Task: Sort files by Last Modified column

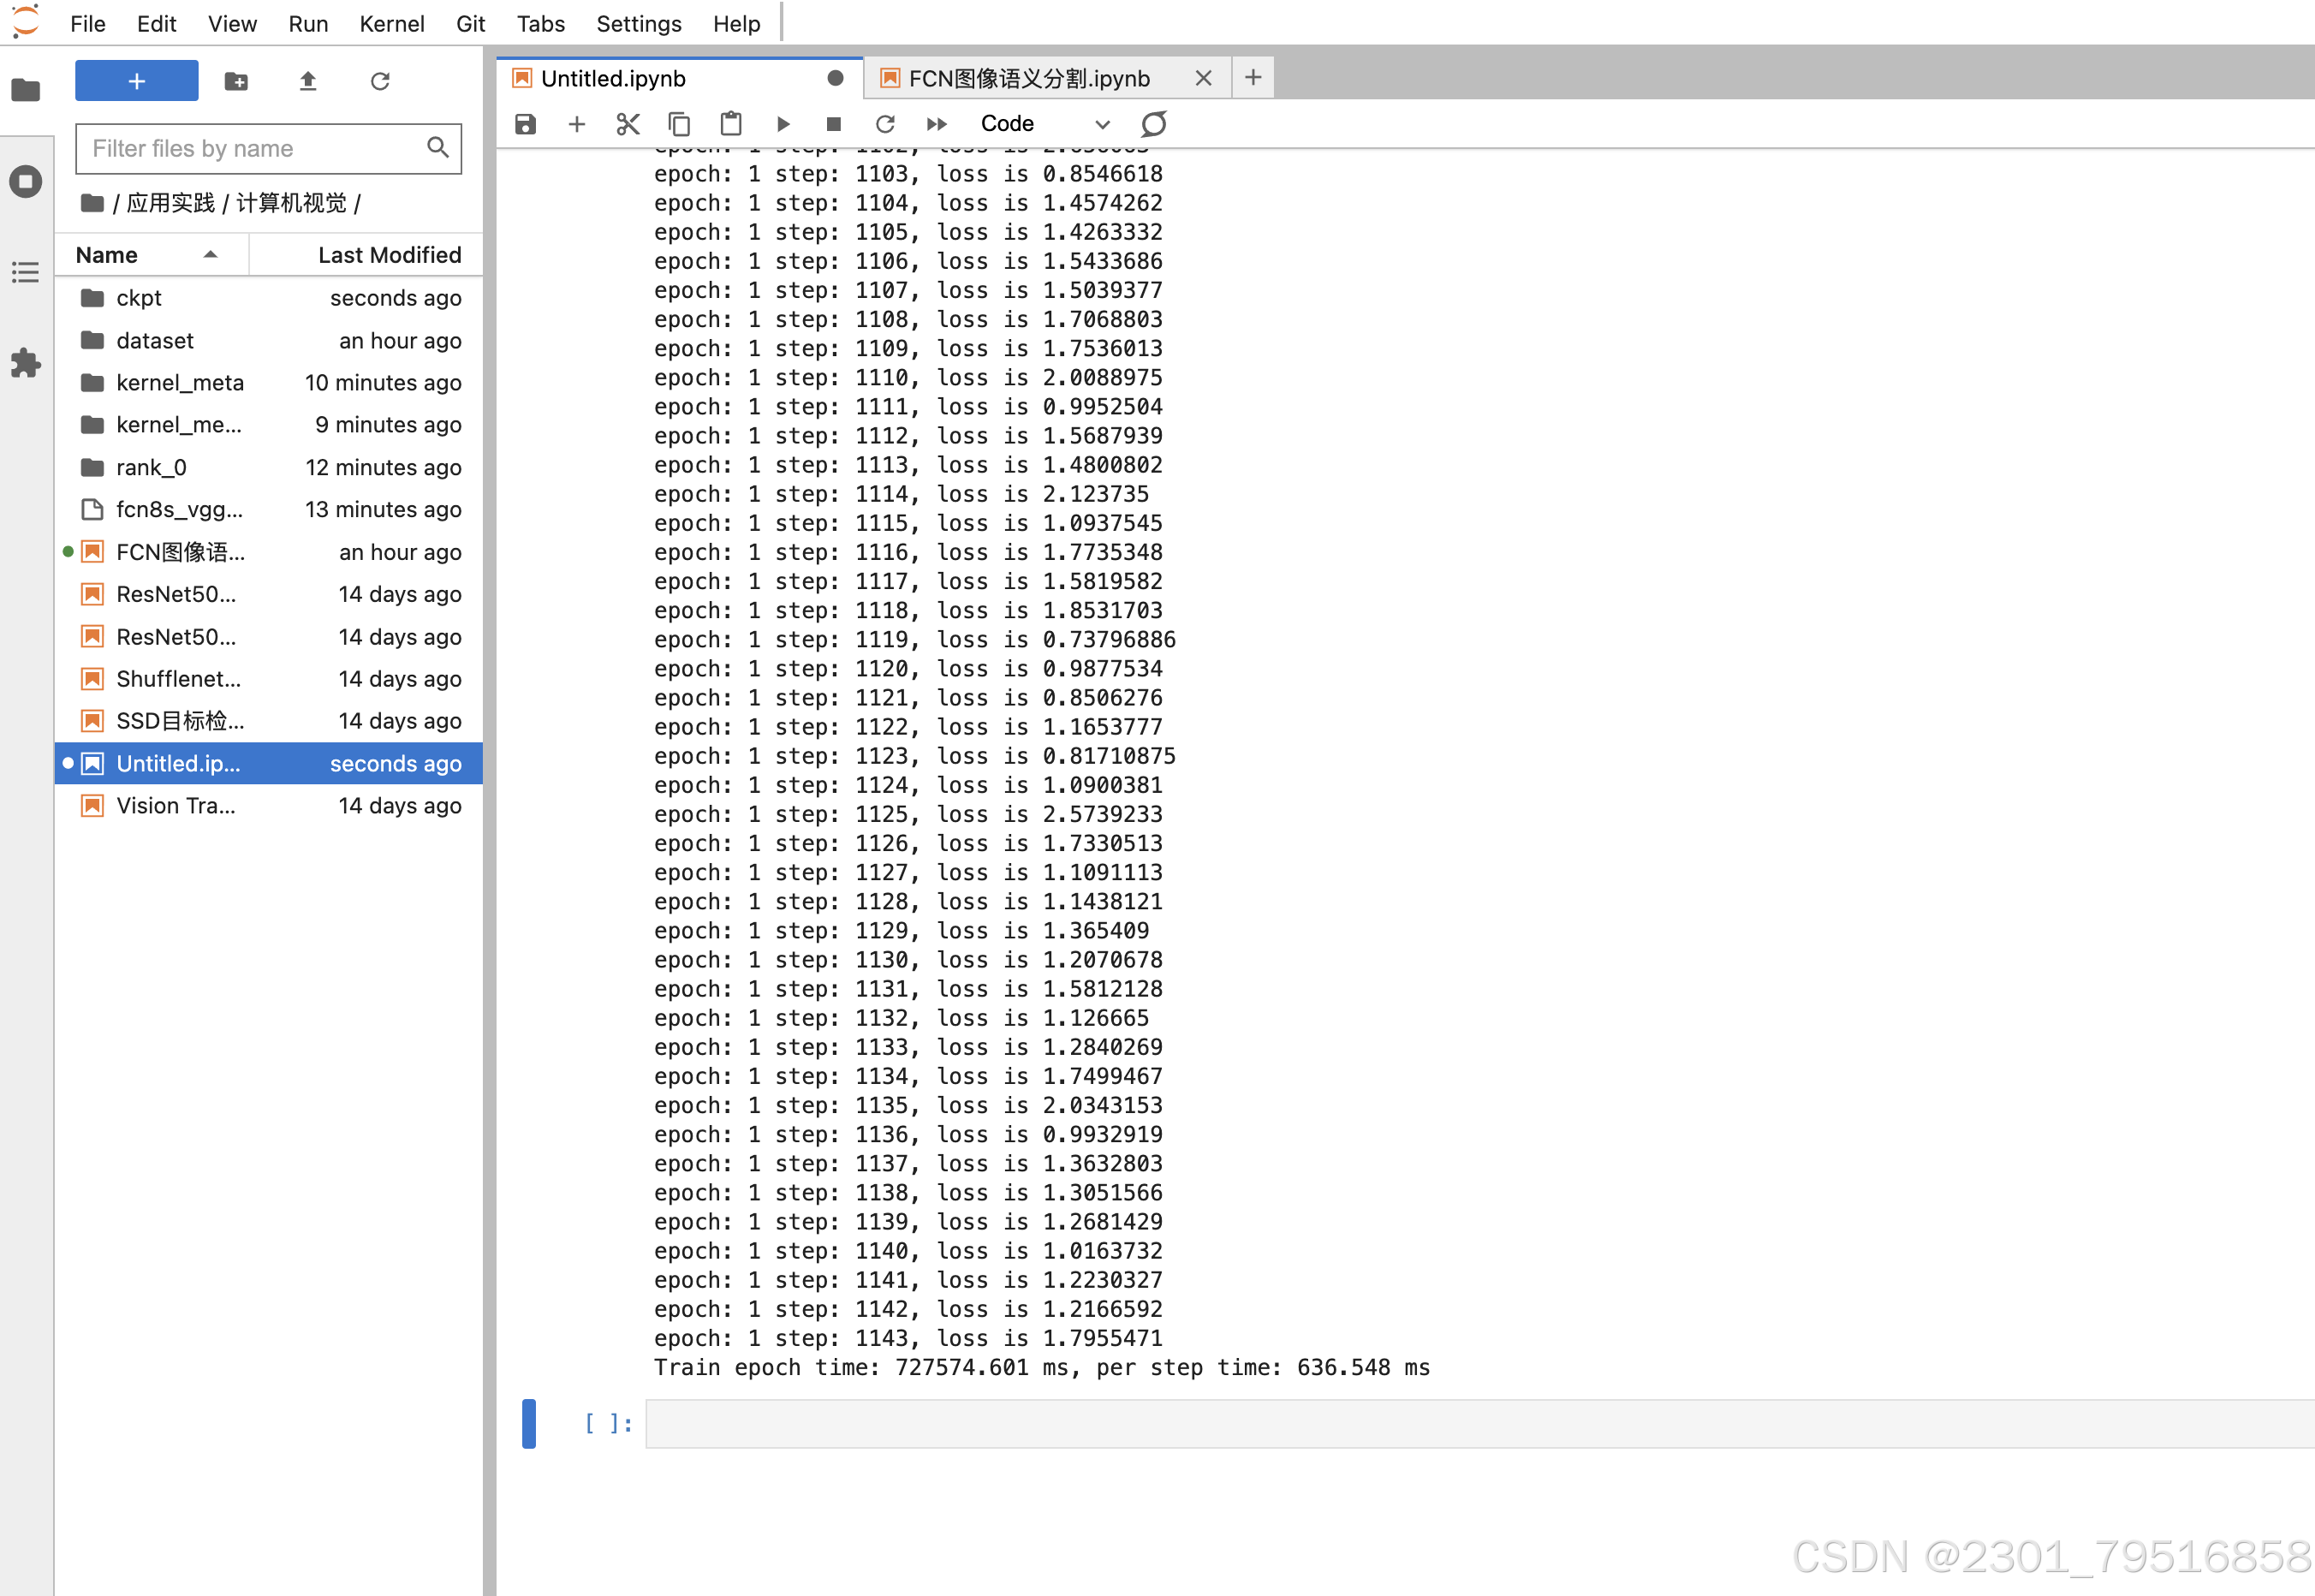Action: (366, 255)
